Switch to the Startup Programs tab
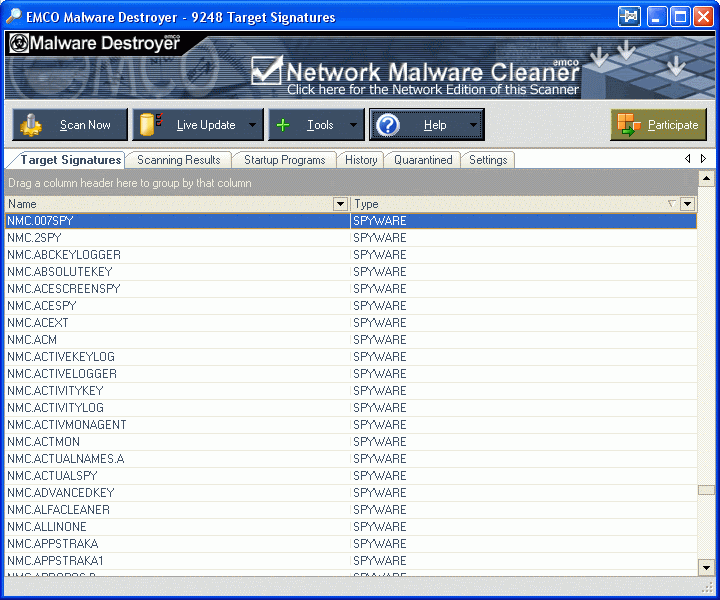Image resolution: width=720 pixels, height=600 pixels. [x=284, y=160]
